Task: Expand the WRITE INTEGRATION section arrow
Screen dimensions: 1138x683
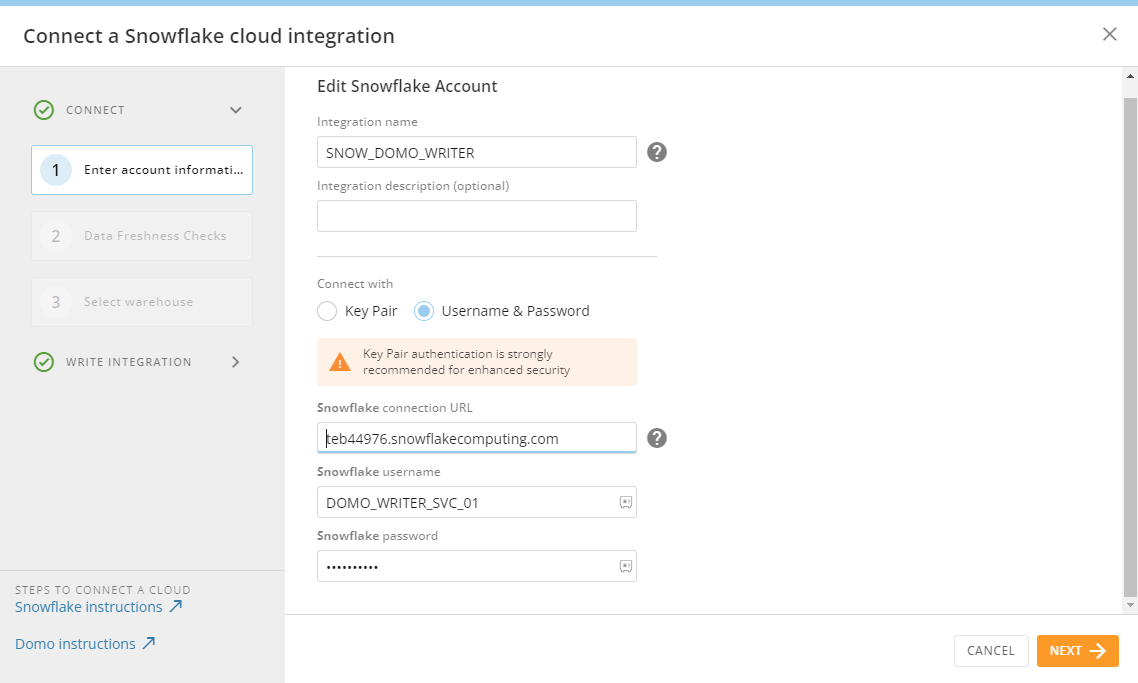Action: 236,362
